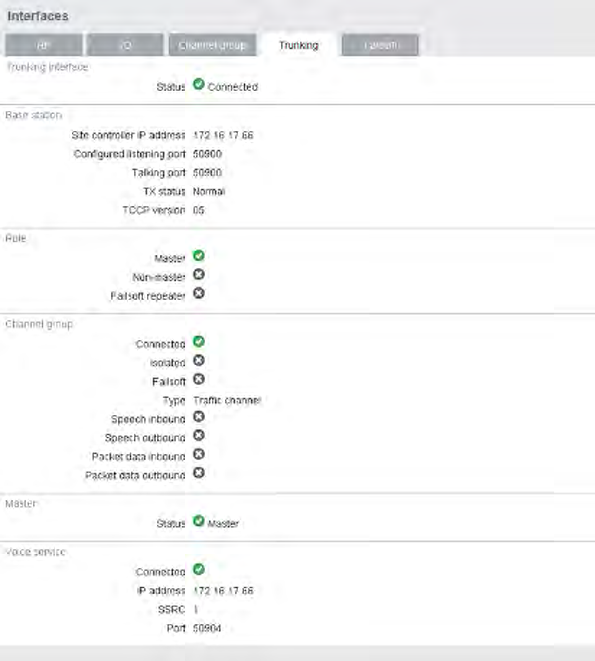The height and width of the screenshot is (661, 595).
Task: Click the Master section status check icon
Action: point(199,521)
